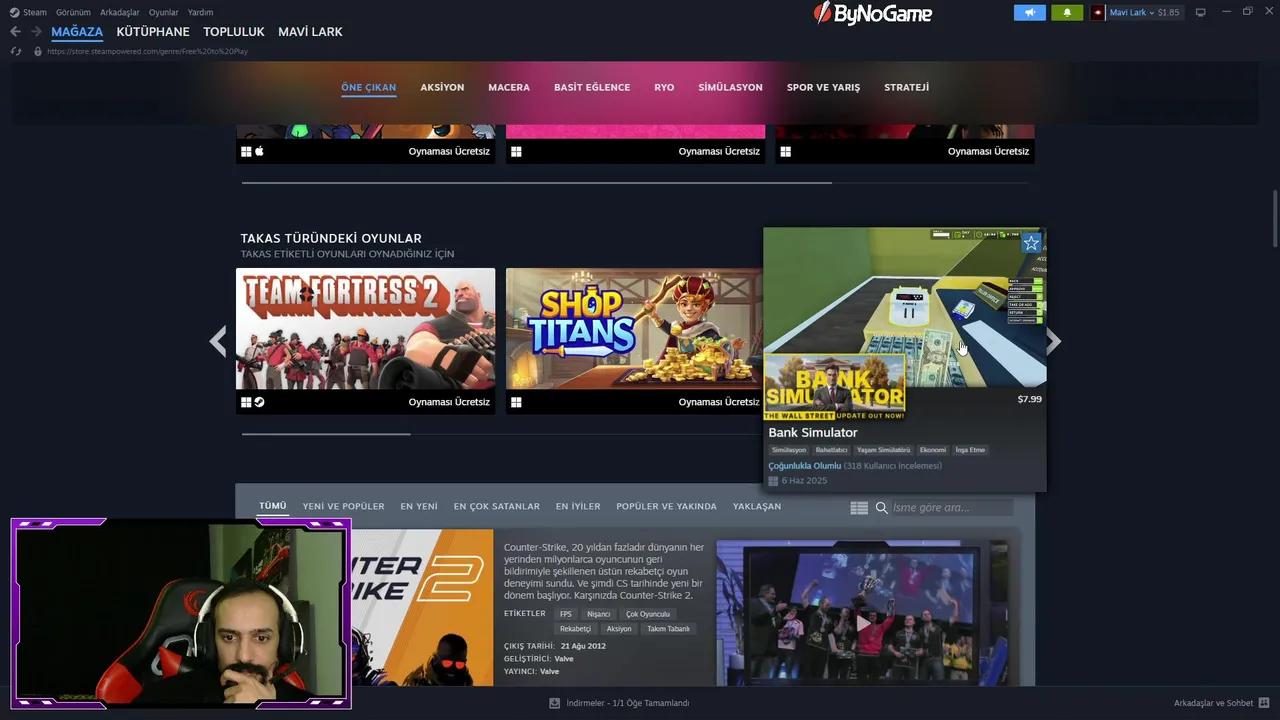Click the search magnifier icon
Viewport: 1280px width, 720px height.
pos(882,508)
